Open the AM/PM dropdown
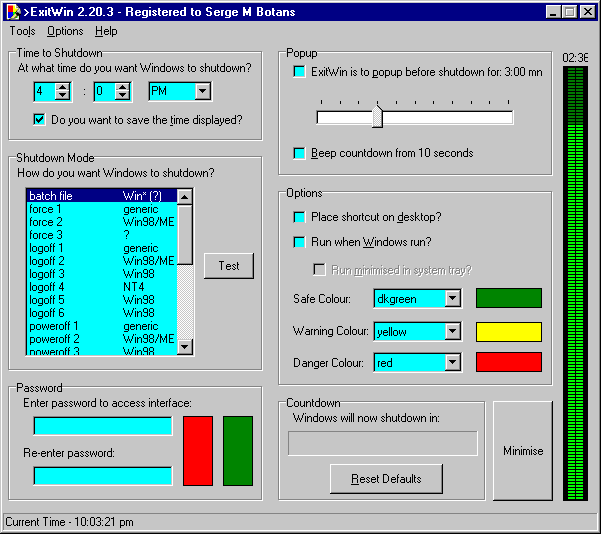 tap(202, 92)
